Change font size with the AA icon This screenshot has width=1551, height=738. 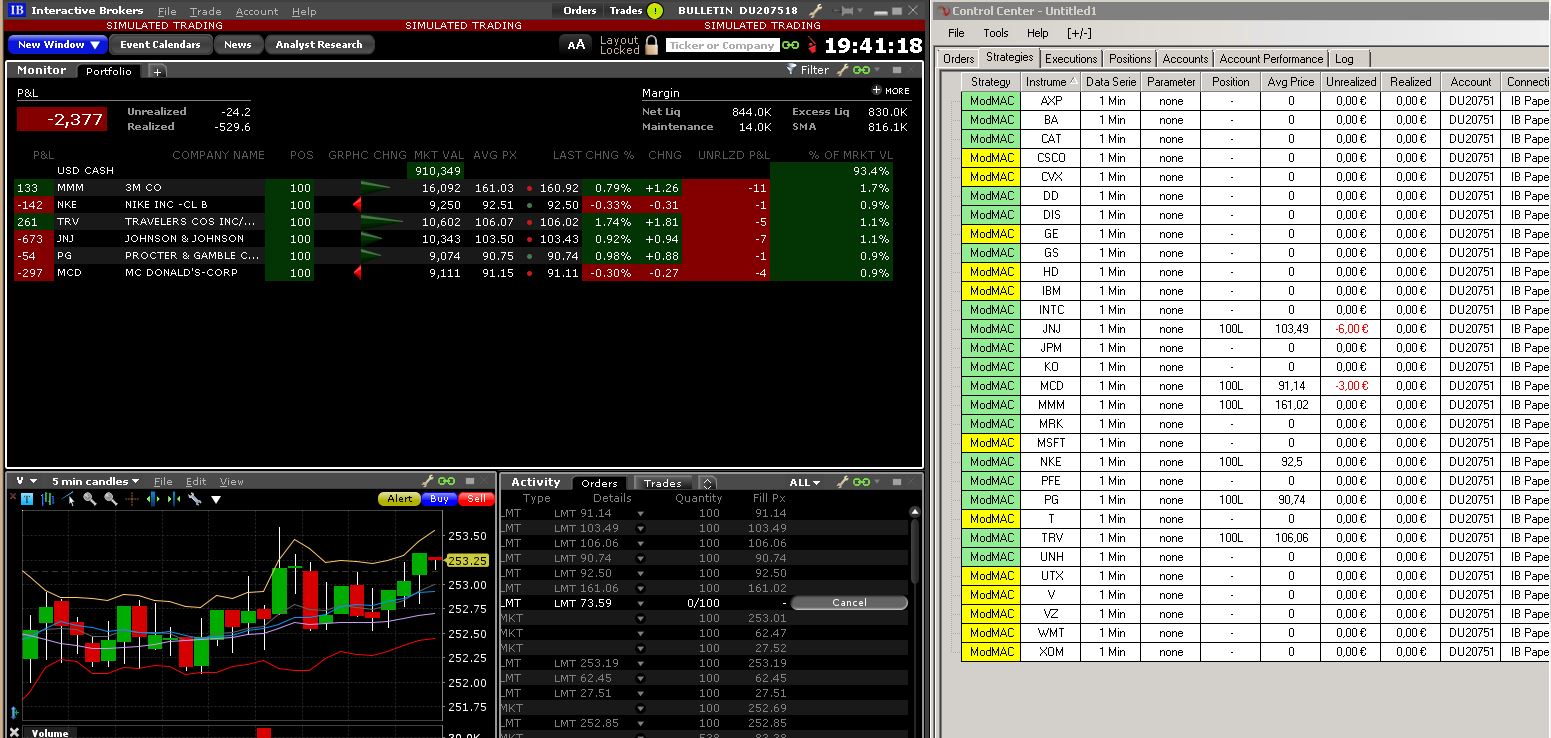click(576, 45)
